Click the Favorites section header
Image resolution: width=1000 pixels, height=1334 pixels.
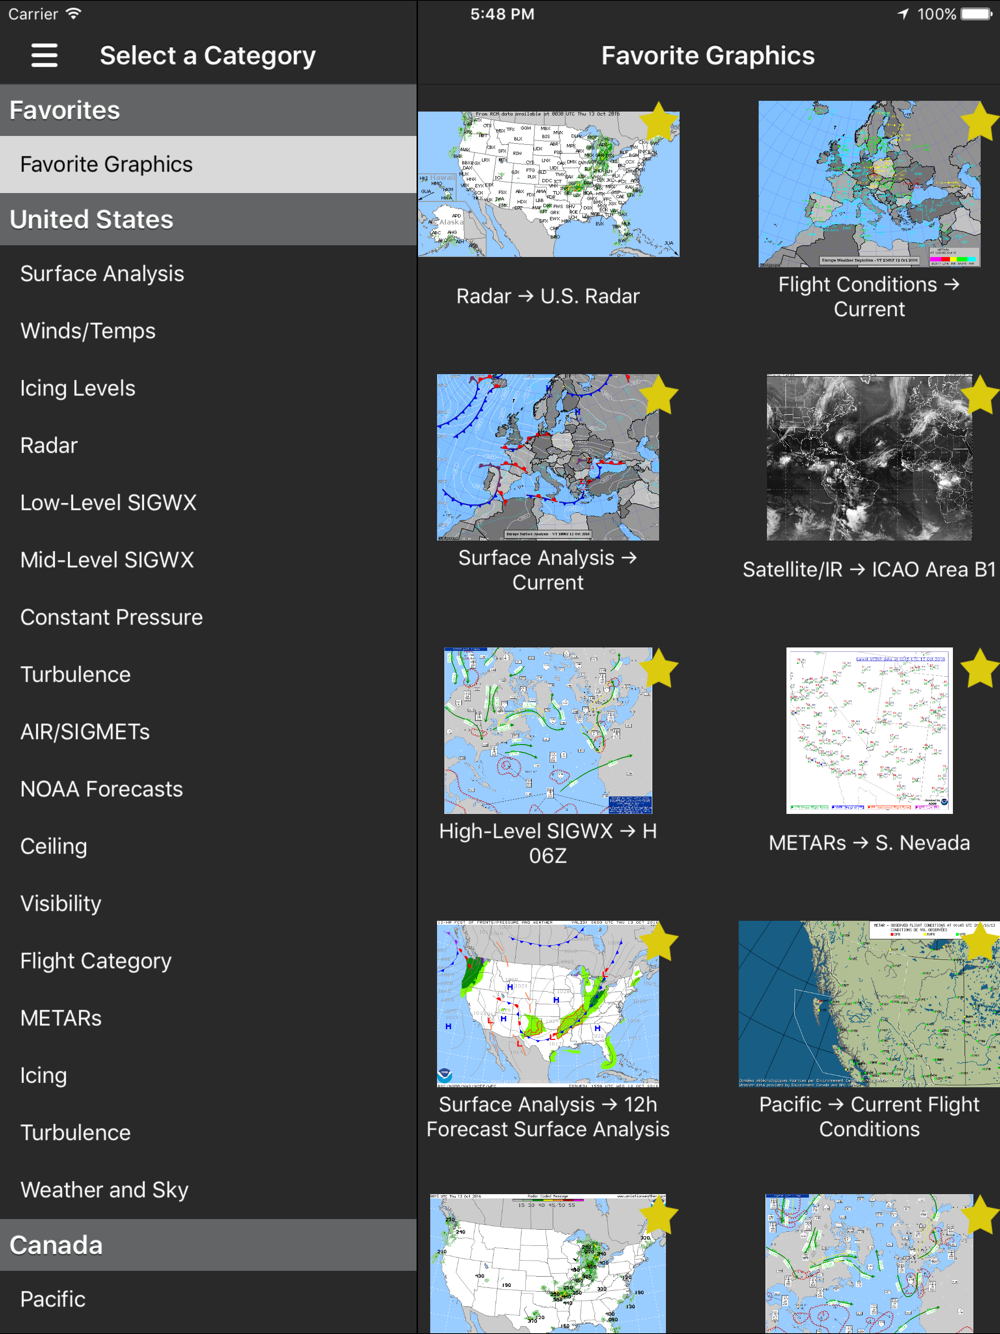pyautogui.click(x=208, y=110)
